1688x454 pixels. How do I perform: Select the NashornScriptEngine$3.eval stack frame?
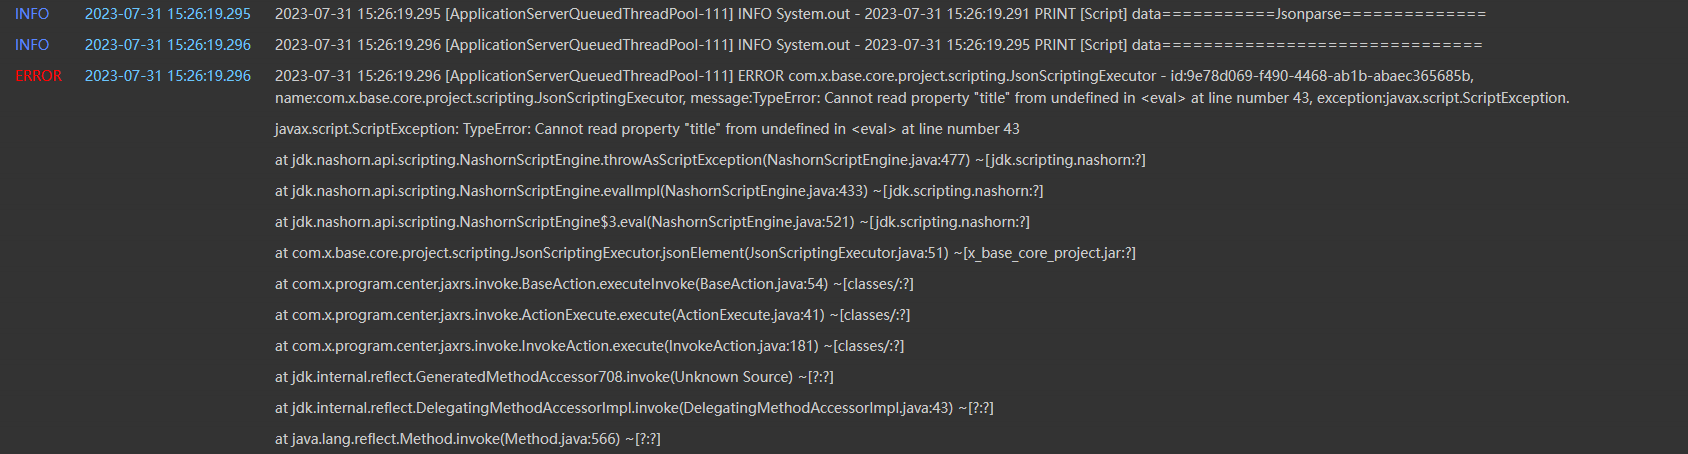652,222
